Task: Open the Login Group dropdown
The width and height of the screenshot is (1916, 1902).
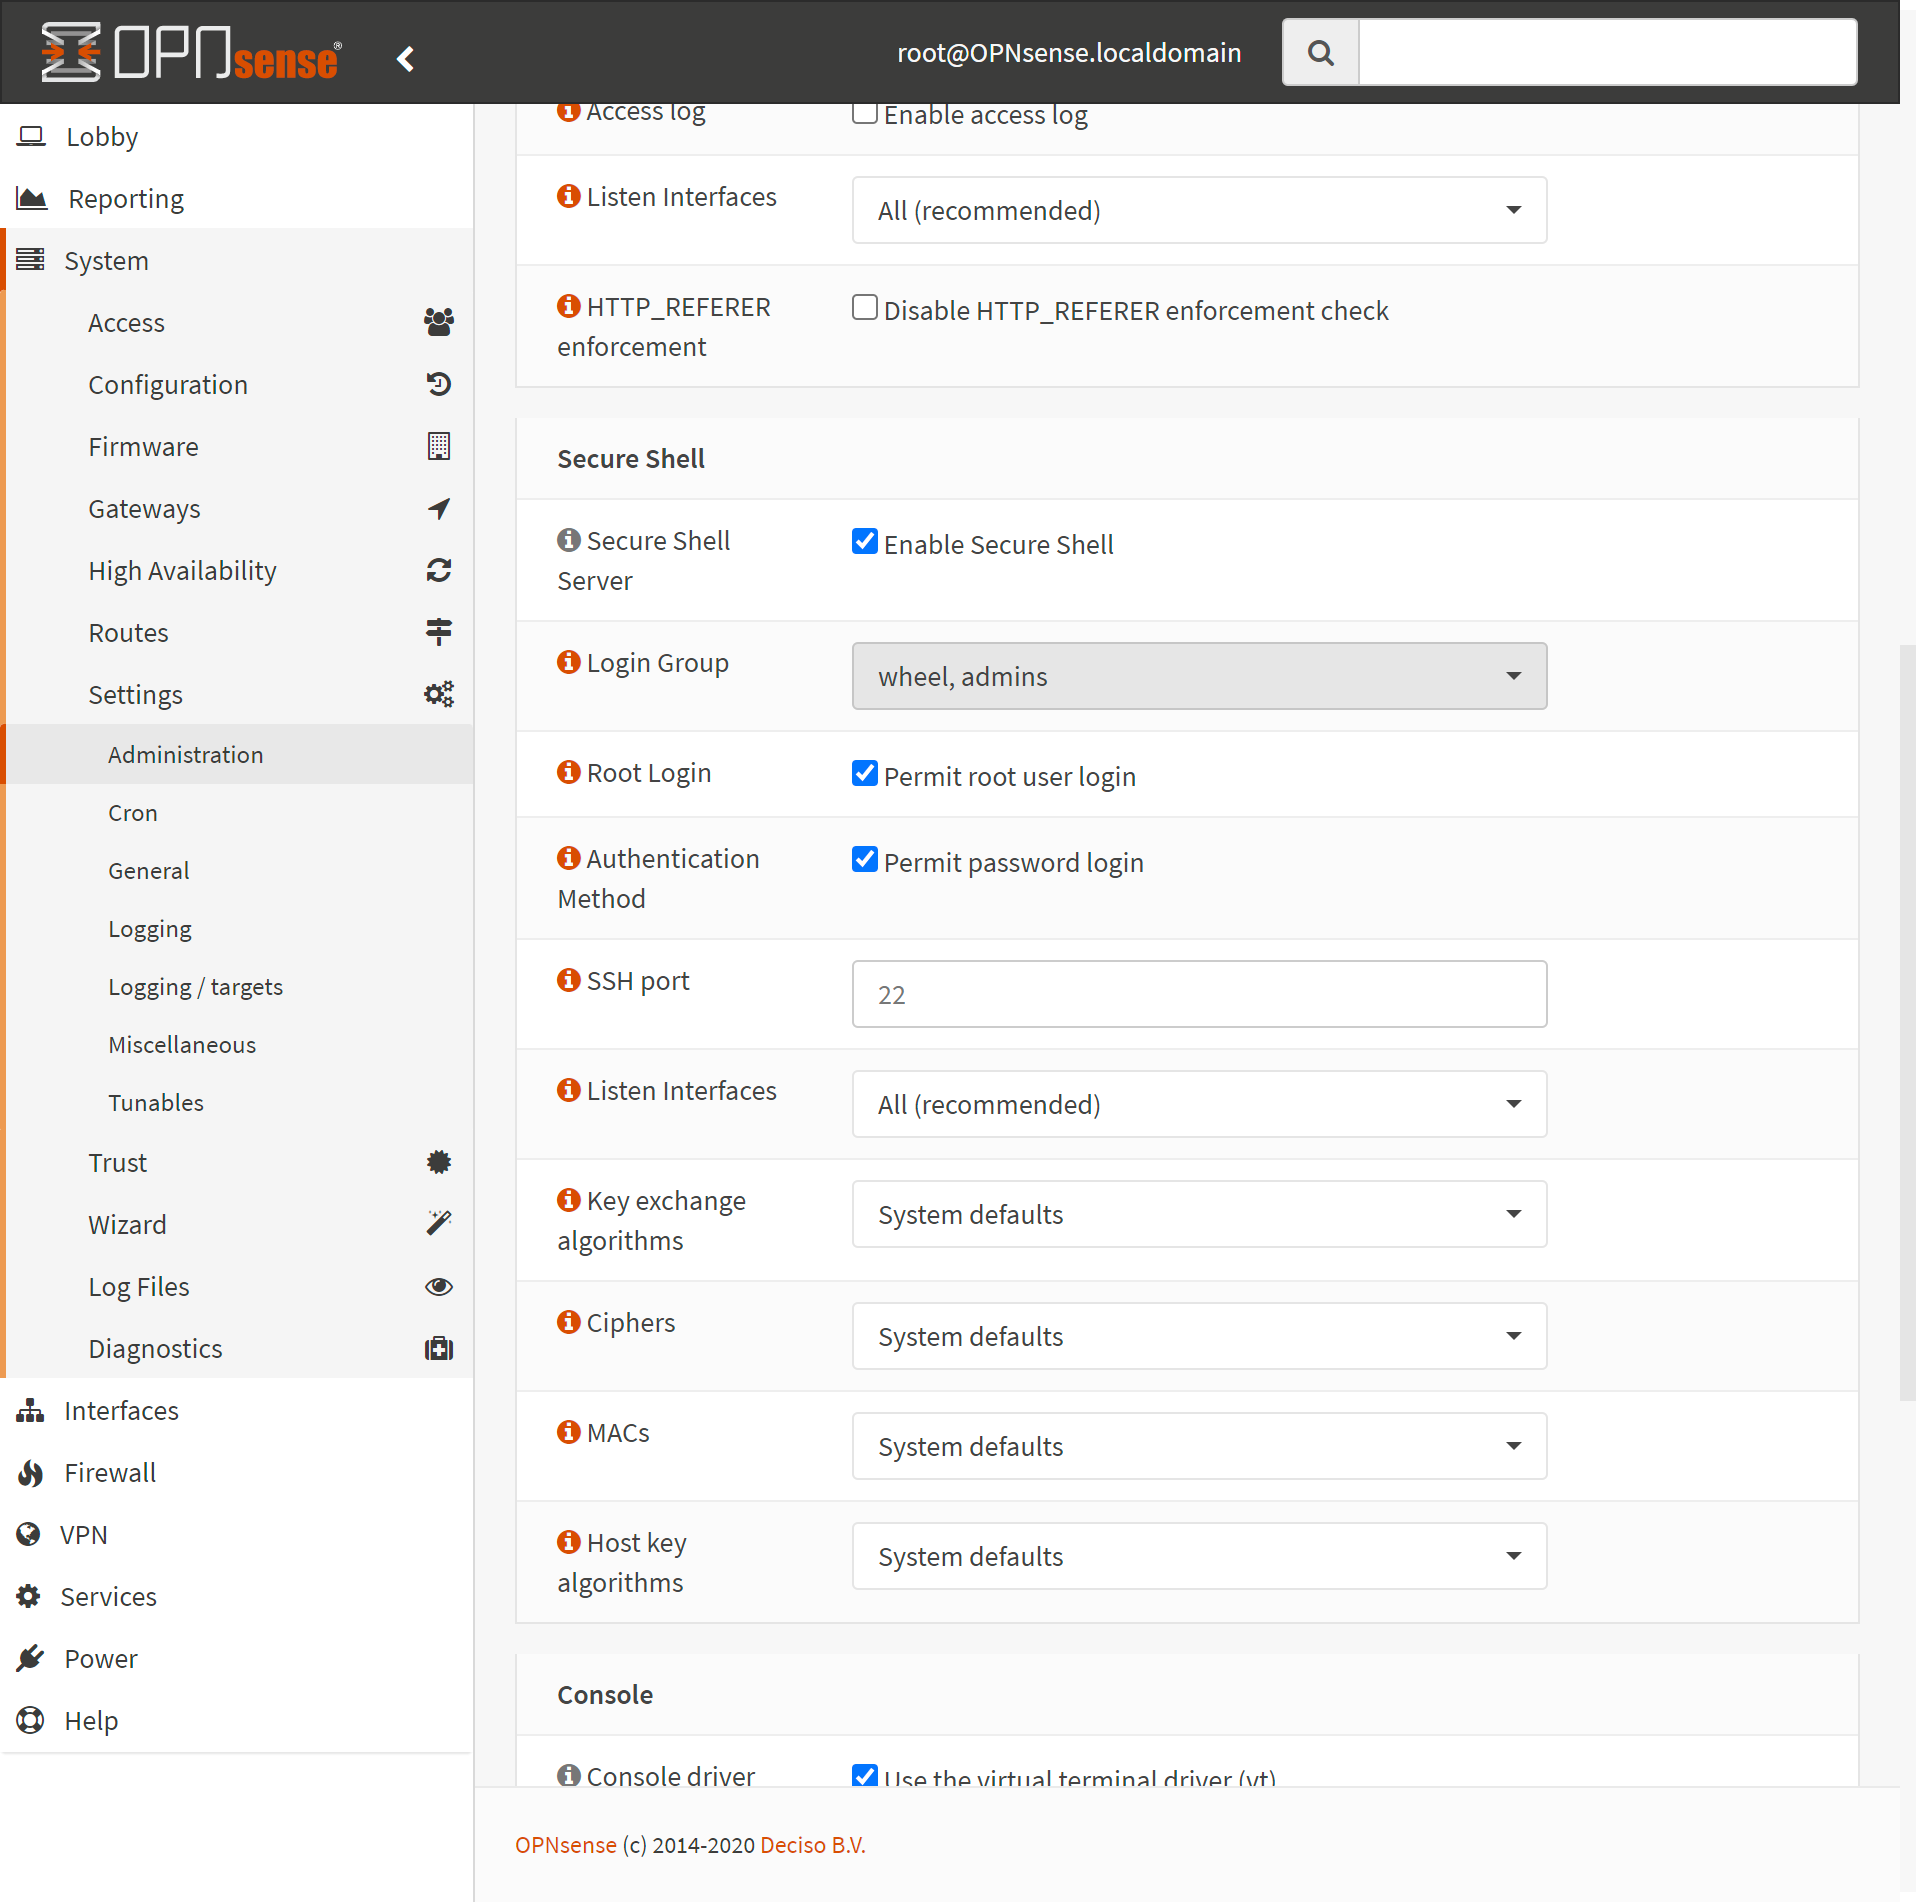Action: pos(1198,676)
